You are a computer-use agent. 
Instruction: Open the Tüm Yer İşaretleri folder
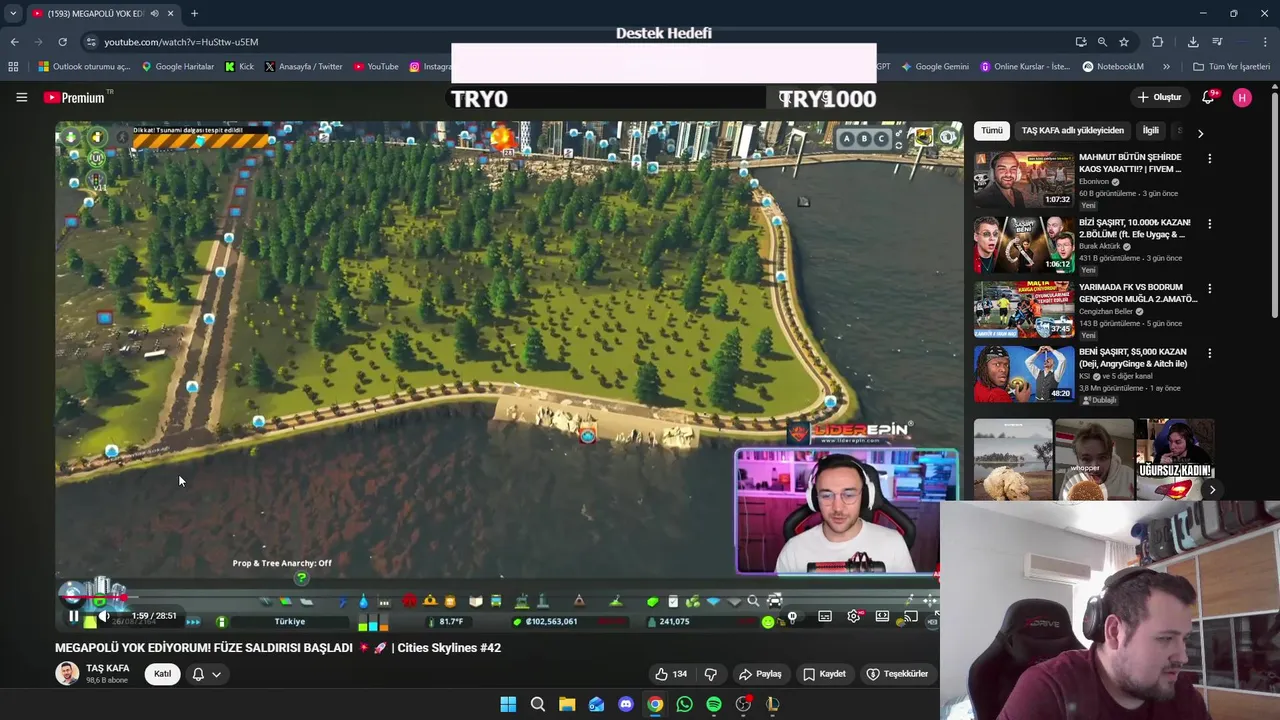tap(1231, 67)
